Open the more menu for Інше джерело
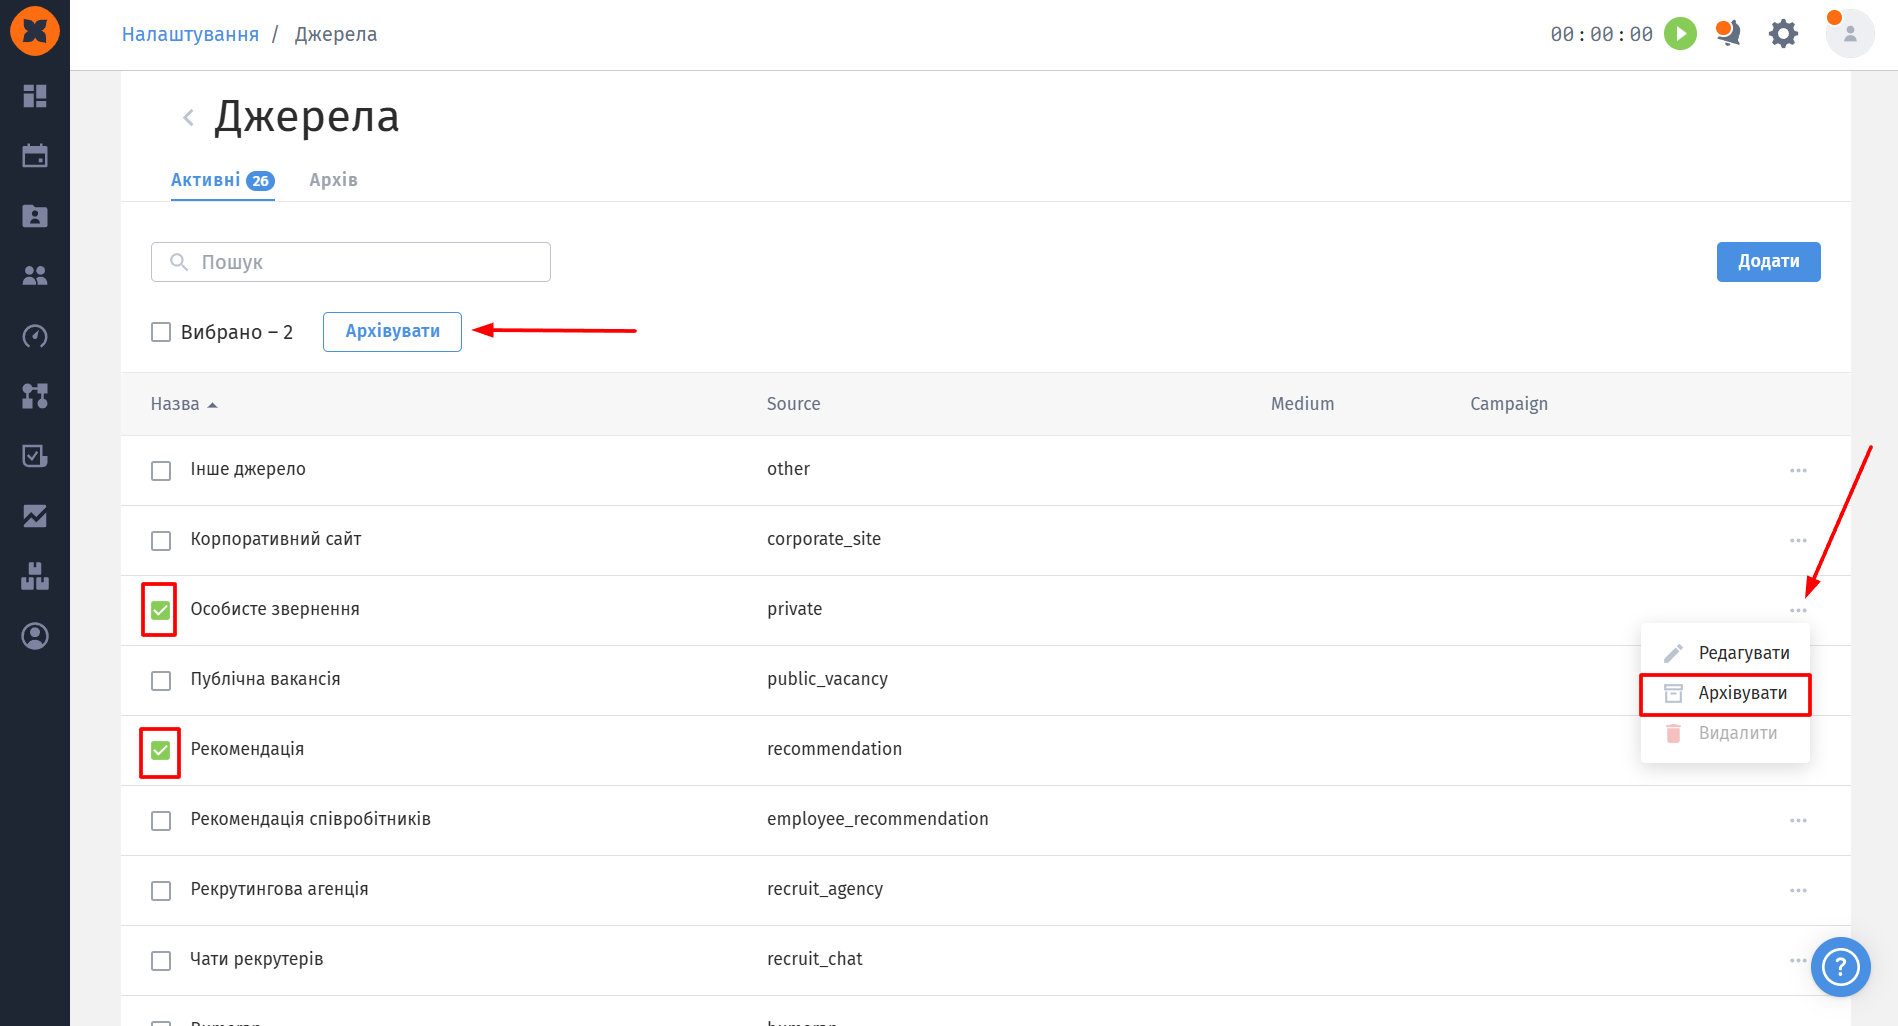The height and width of the screenshot is (1026, 1898). click(x=1798, y=470)
